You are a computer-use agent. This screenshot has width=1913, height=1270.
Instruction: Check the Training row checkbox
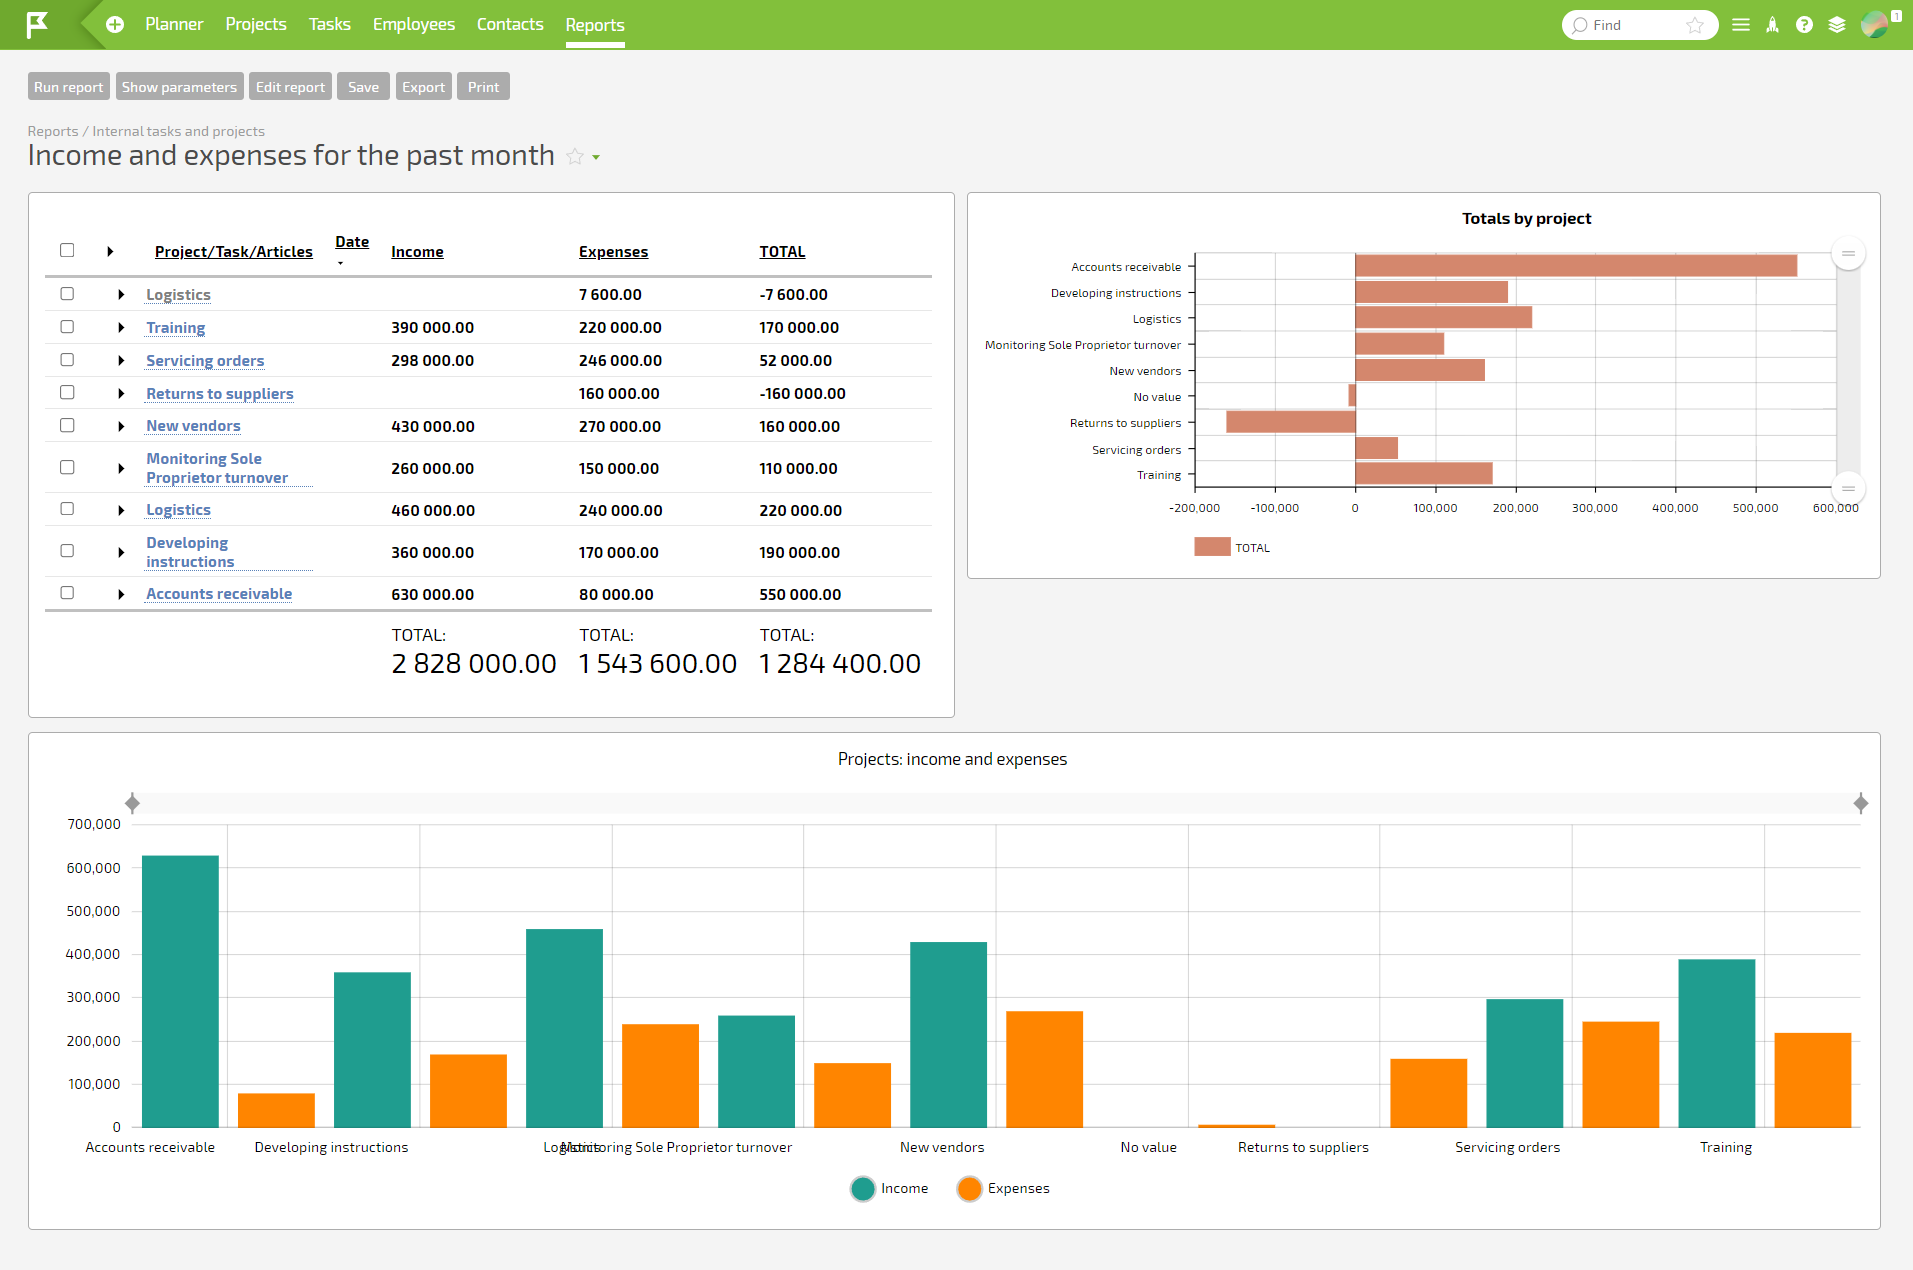click(x=67, y=326)
